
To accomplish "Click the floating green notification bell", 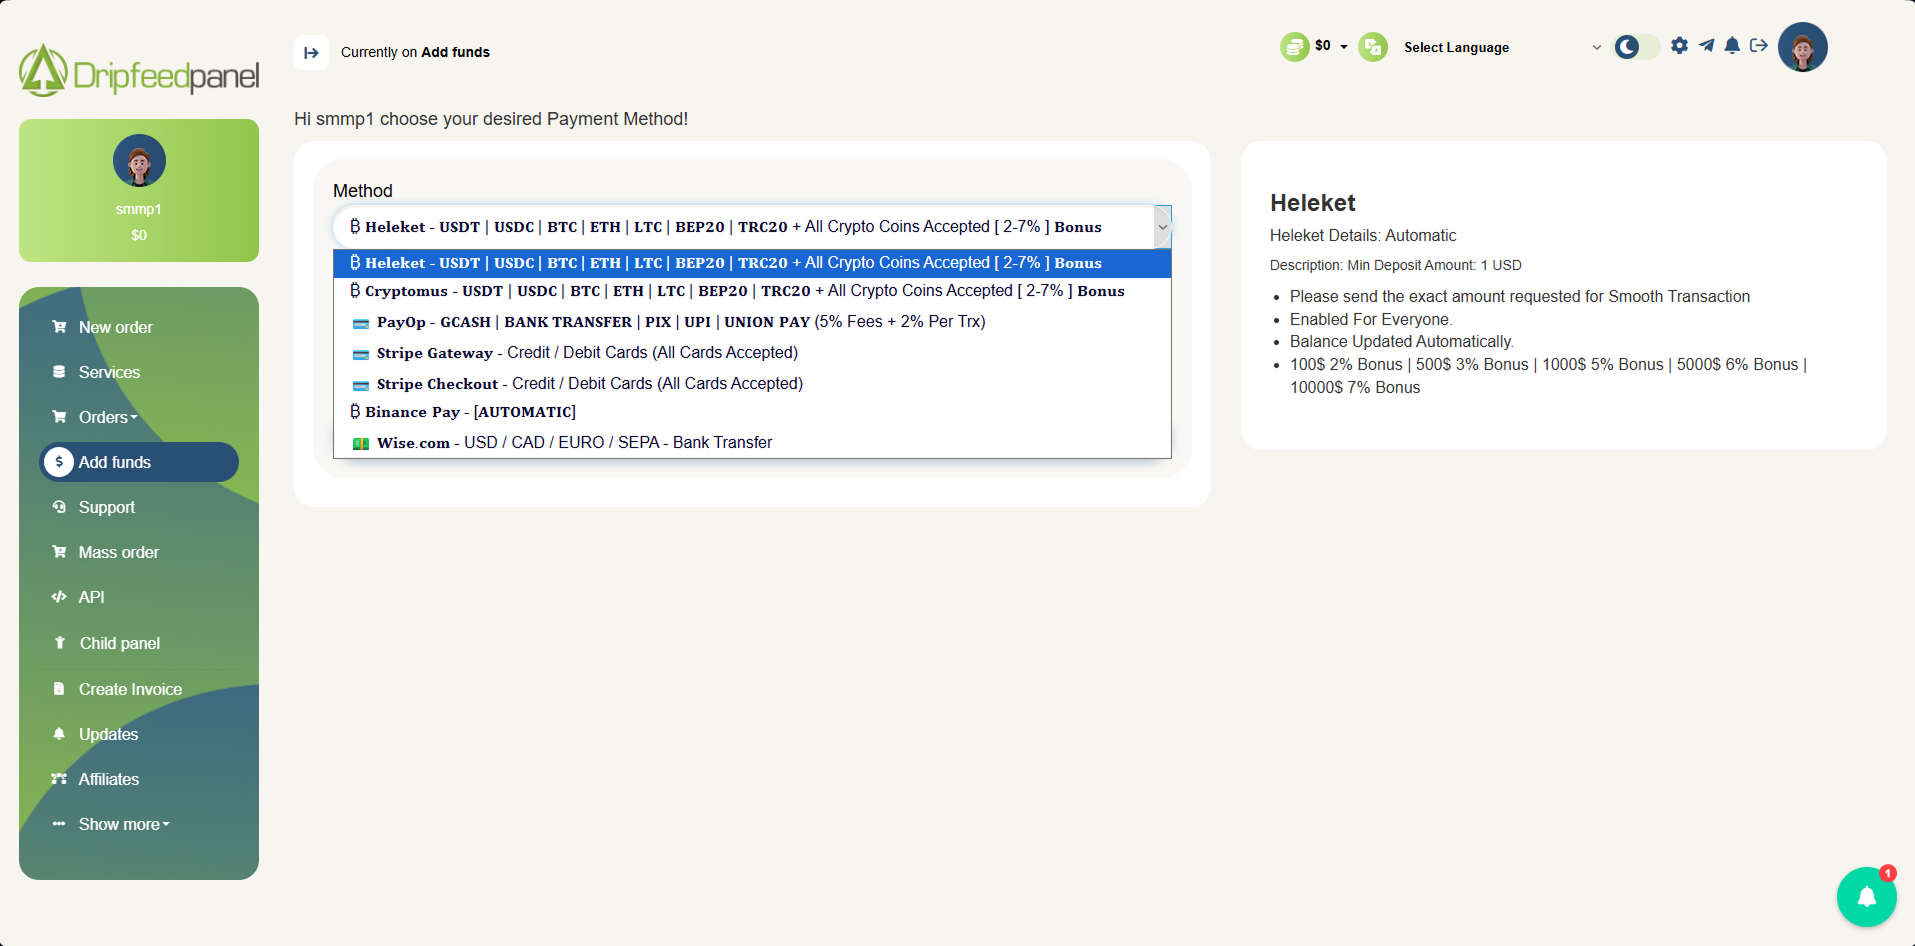I will pos(1866,897).
